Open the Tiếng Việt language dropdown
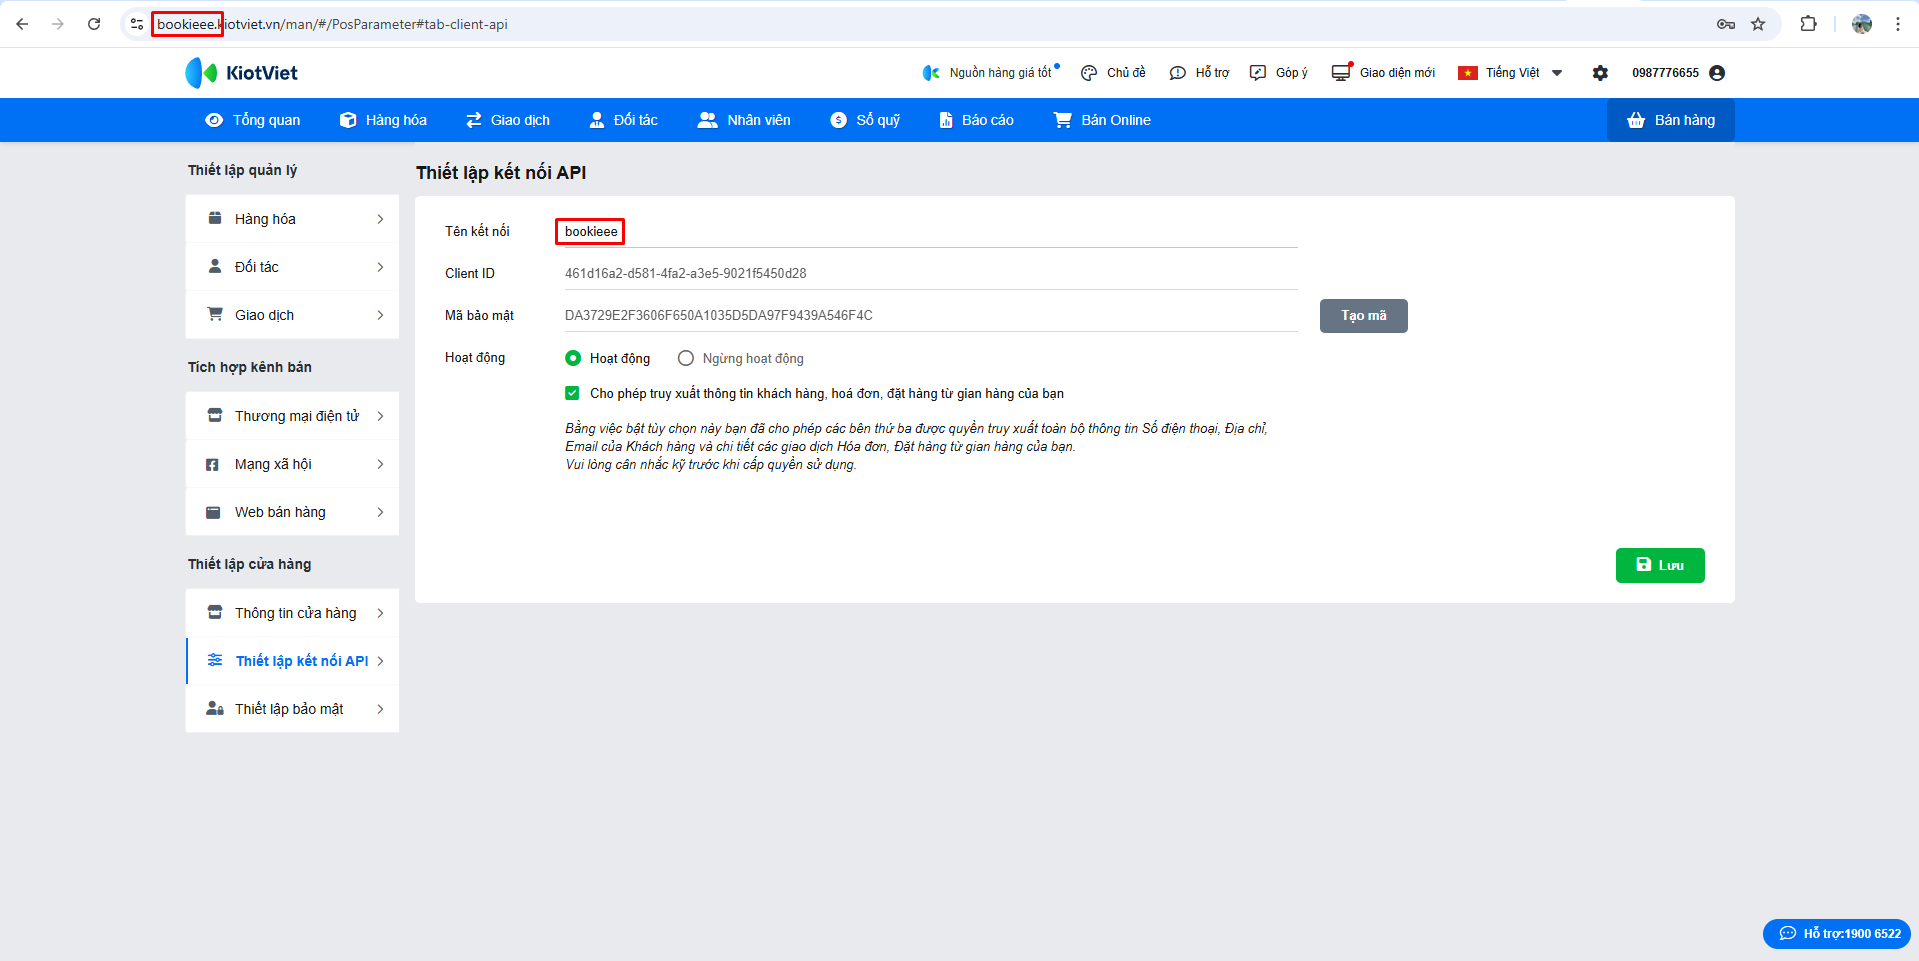The width and height of the screenshot is (1919, 961). pyautogui.click(x=1511, y=73)
